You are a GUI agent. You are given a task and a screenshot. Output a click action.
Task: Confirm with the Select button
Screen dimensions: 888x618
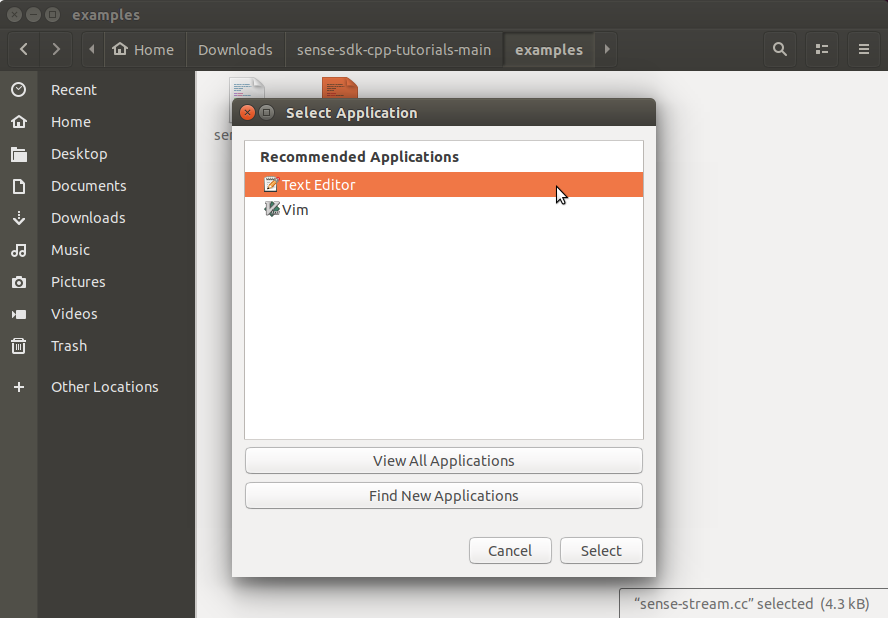[601, 551]
